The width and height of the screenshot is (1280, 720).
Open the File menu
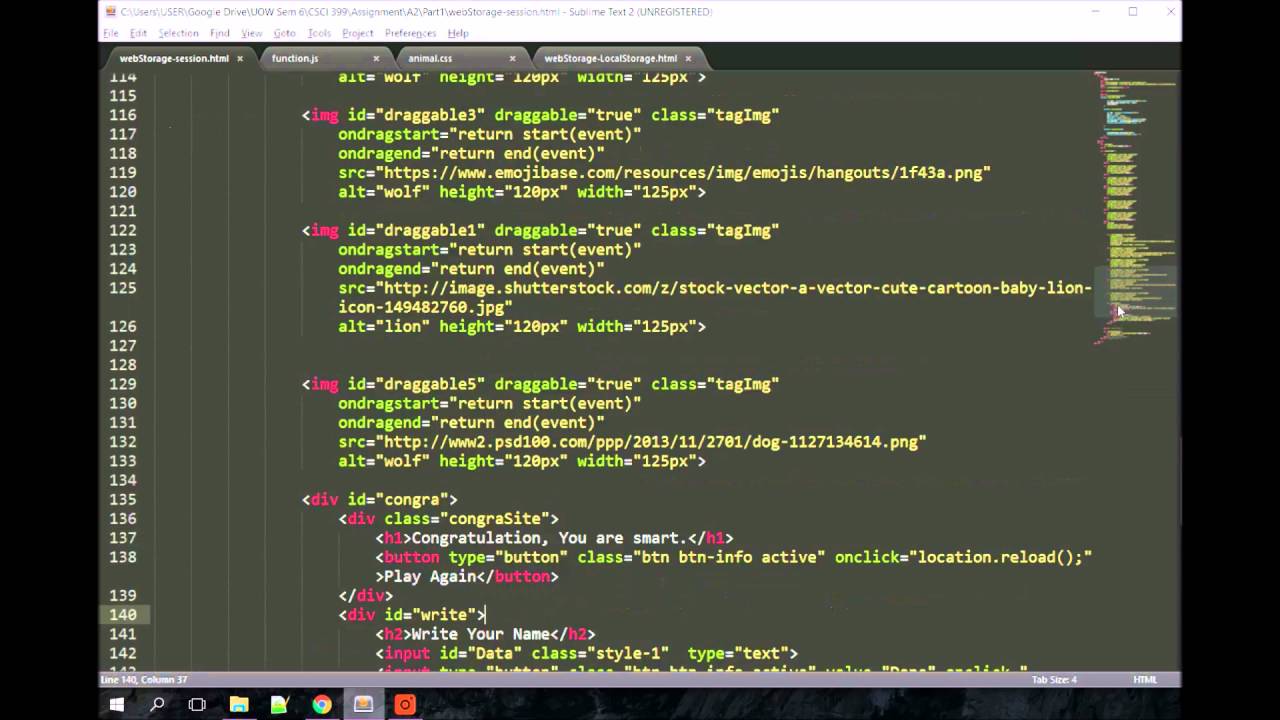click(x=111, y=33)
